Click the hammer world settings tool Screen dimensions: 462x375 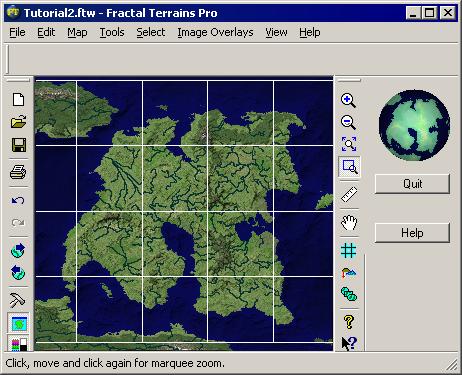17,300
